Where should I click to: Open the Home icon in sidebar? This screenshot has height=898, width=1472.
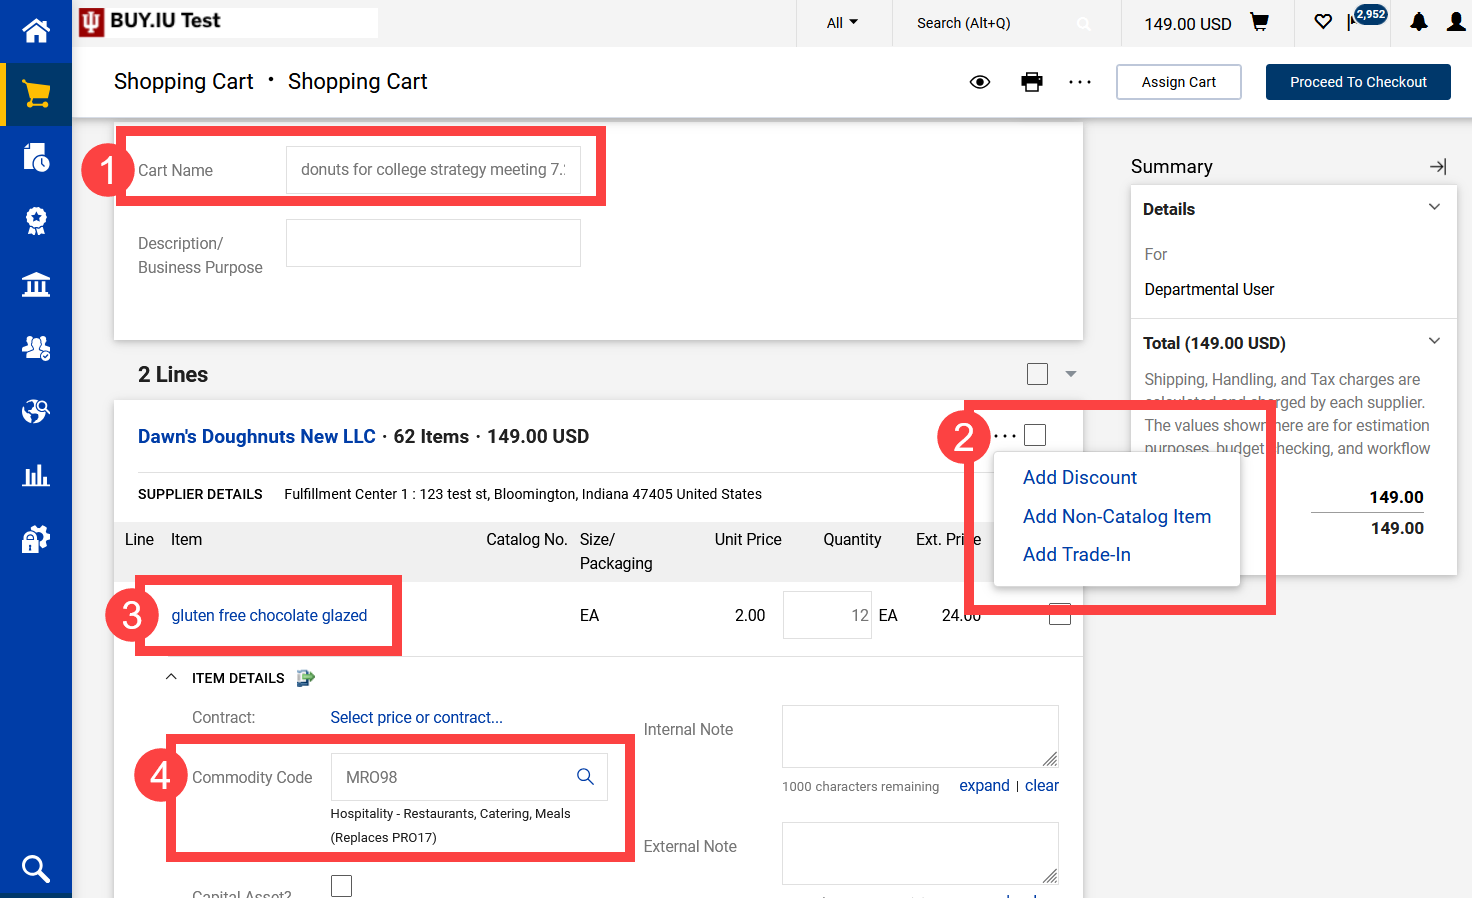point(36,31)
